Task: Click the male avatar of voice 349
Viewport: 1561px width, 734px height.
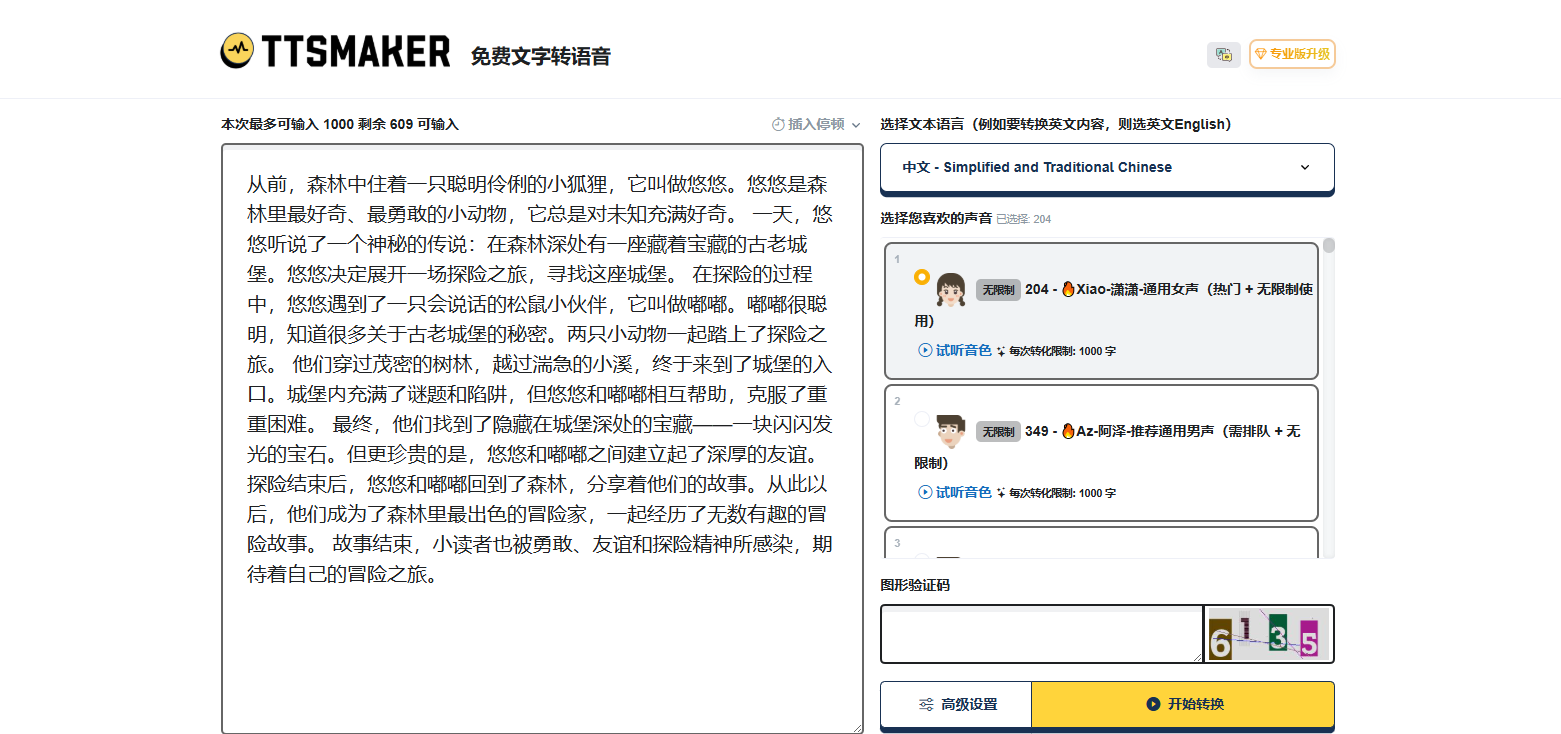Action: point(950,431)
